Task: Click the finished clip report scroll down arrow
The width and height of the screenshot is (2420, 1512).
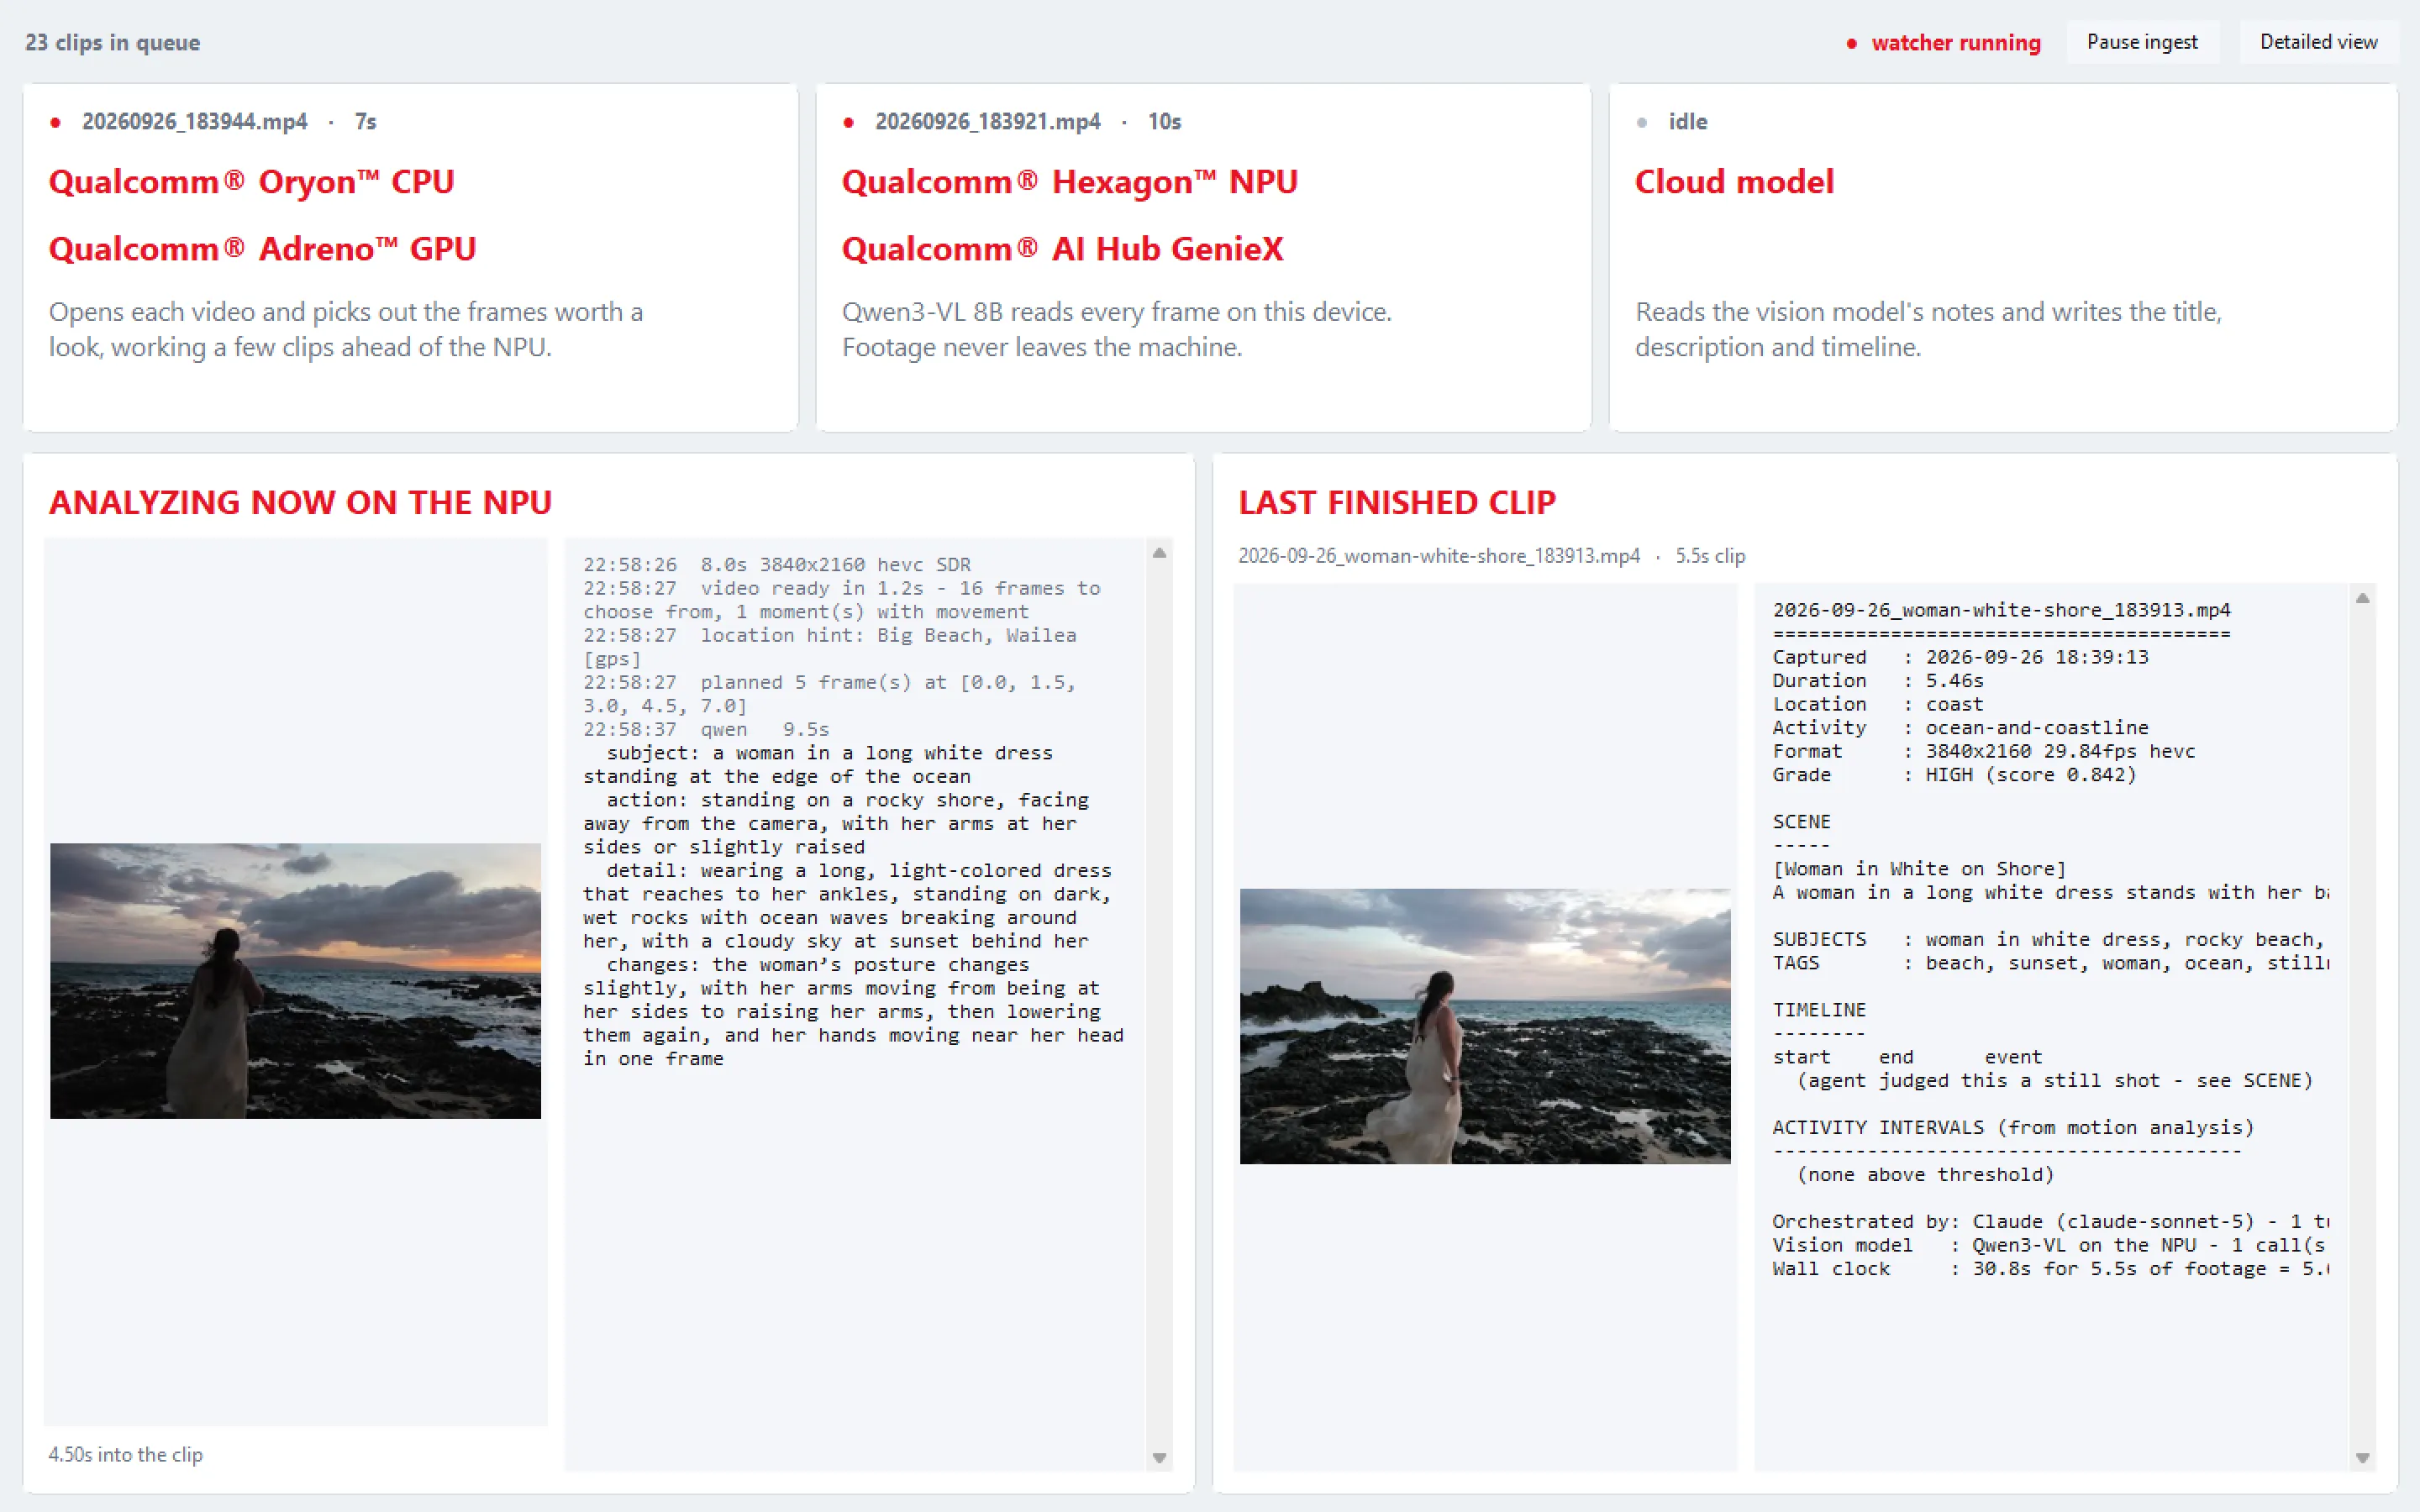Action: [2362, 1458]
